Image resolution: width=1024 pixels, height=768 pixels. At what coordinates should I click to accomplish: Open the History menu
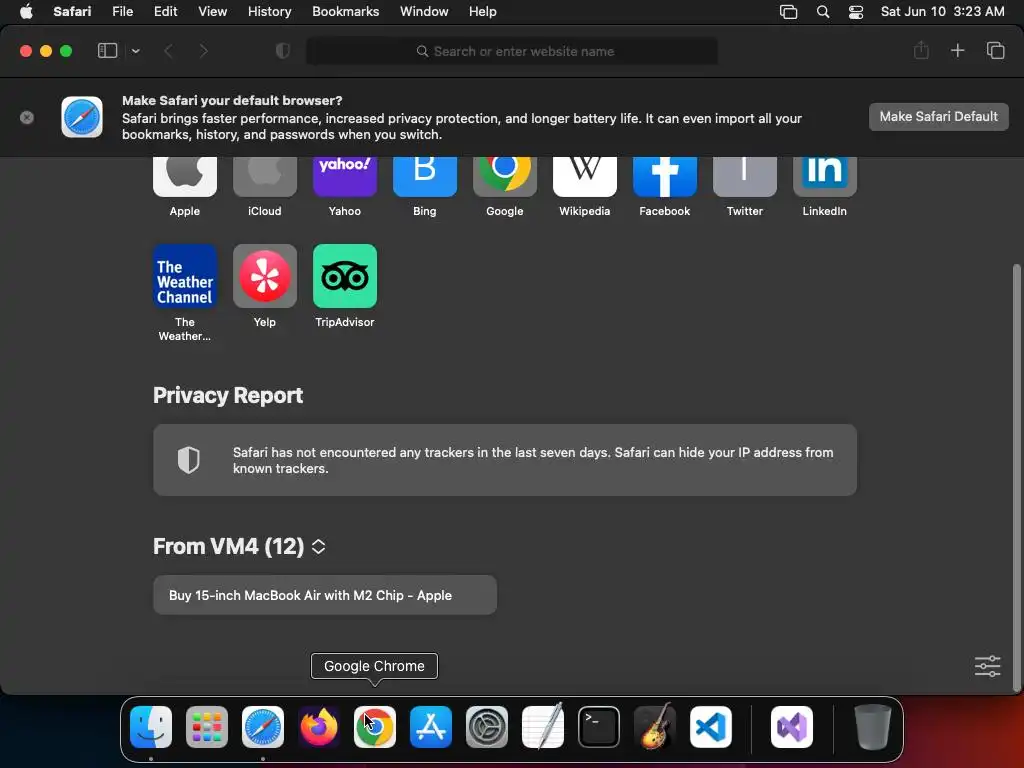pyautogui.click(x=270, y=12)
